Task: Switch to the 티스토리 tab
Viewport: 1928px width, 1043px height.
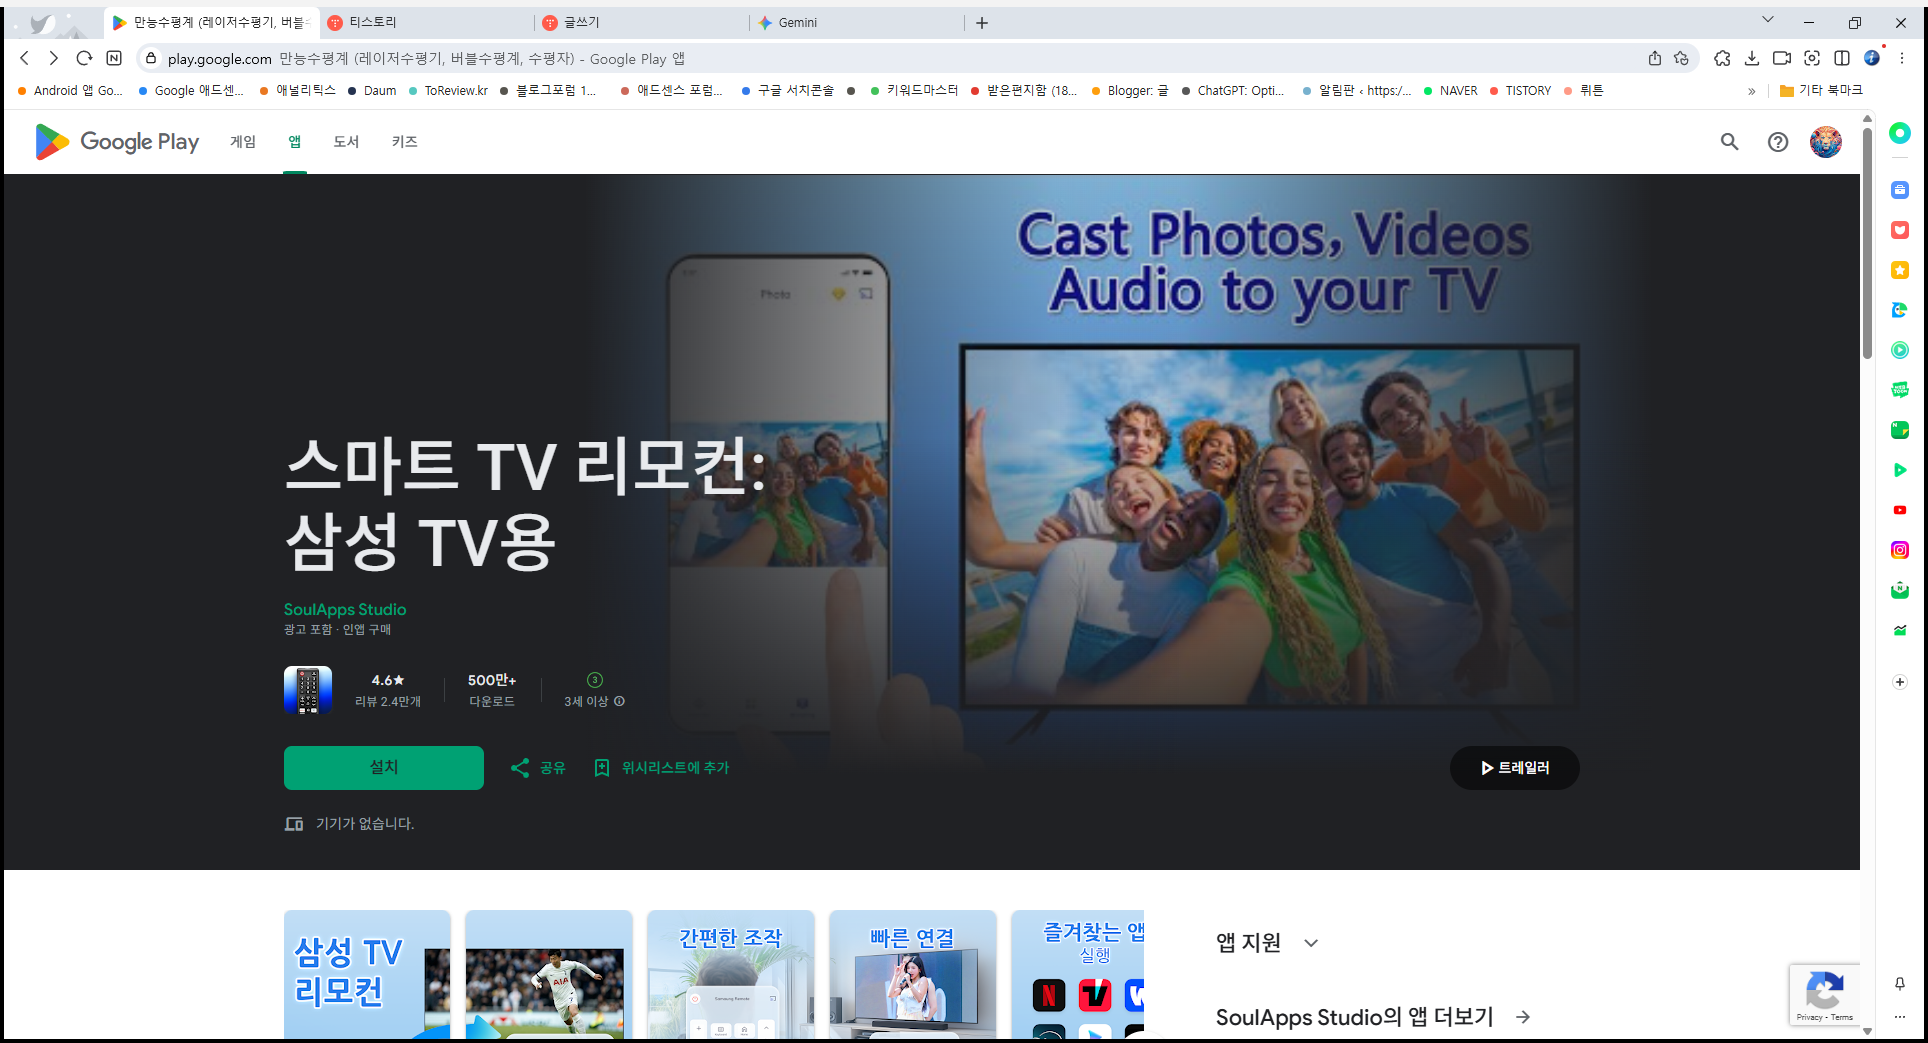Action: (x=400, y=21)
